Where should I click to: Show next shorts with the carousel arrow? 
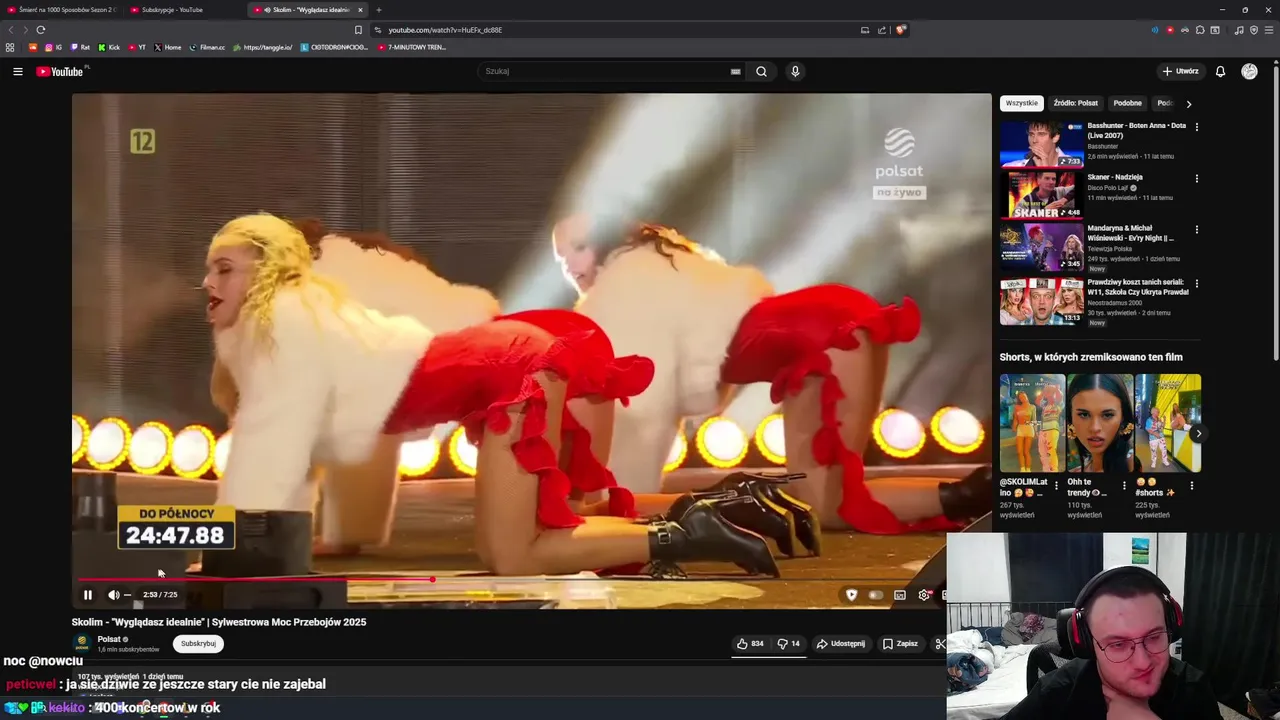point(1198,433)
